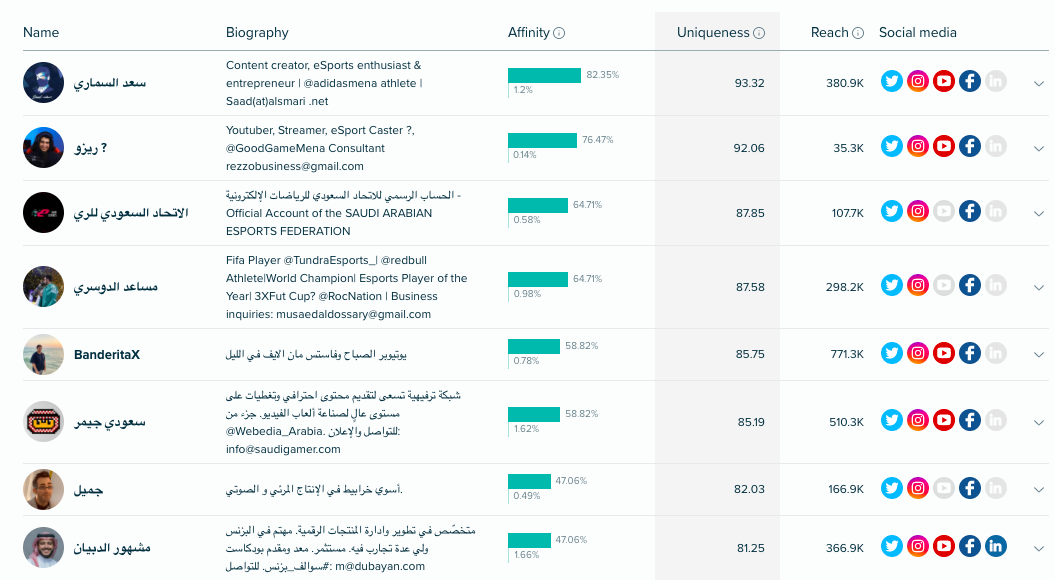This screenshot has width=1055, height=580.
Task: Open LinkedIn icon in مشهور الدبيان row
Action: tap(996, 546)
